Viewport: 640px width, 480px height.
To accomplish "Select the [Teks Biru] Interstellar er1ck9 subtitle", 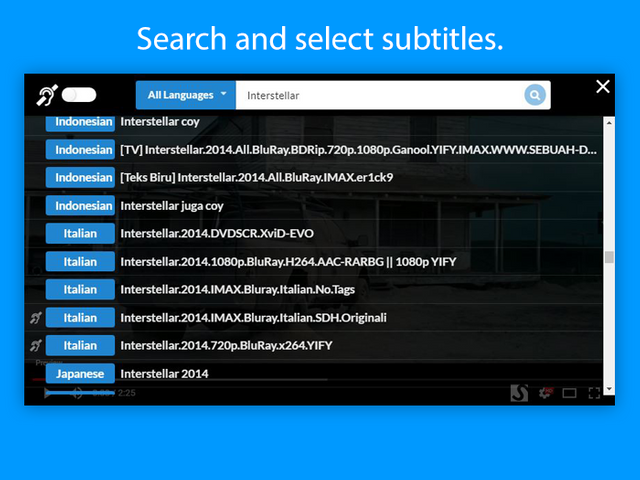I will [256, 178].
